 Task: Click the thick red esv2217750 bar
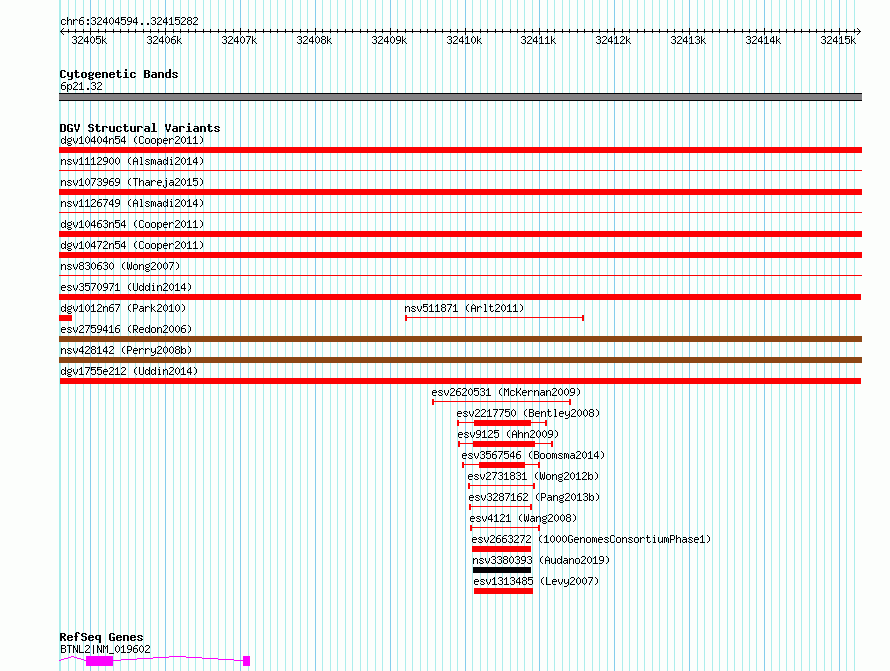(502, 423)
